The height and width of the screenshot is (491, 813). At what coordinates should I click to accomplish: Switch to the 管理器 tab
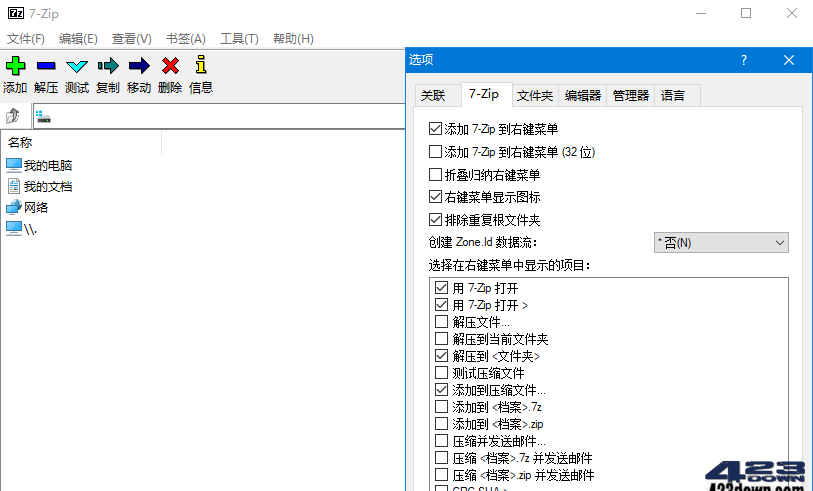click(x=631, y=95)
